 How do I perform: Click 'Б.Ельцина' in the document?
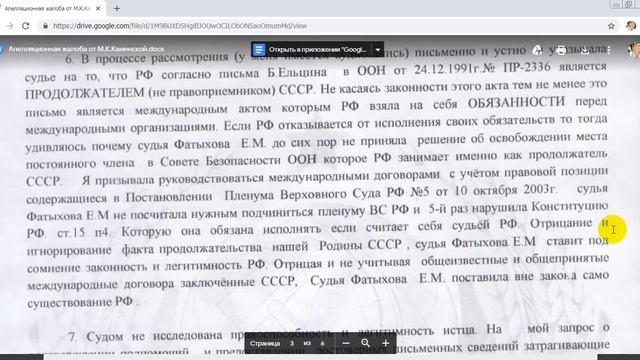click(297, 72)
